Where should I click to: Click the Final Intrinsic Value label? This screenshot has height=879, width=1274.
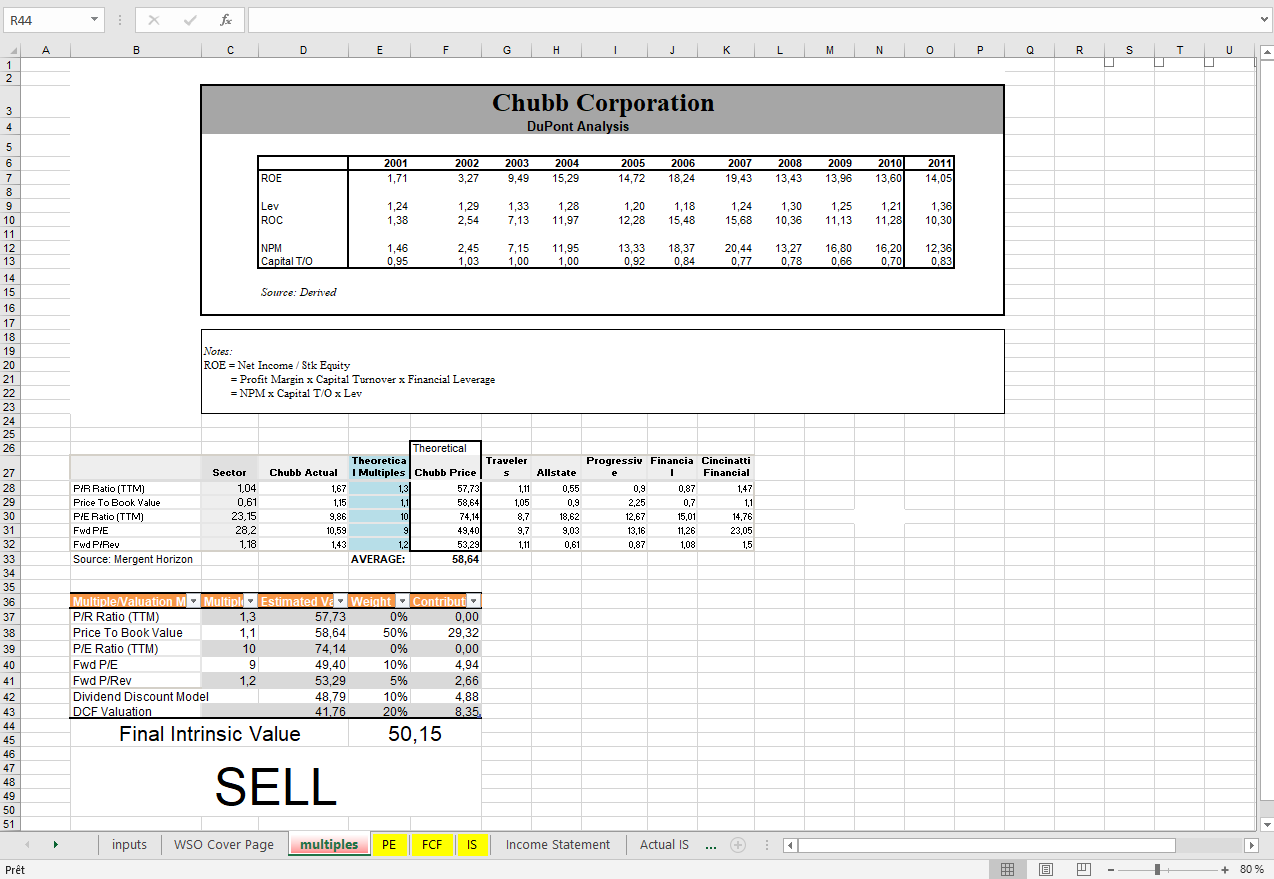[x=210, y=734]
